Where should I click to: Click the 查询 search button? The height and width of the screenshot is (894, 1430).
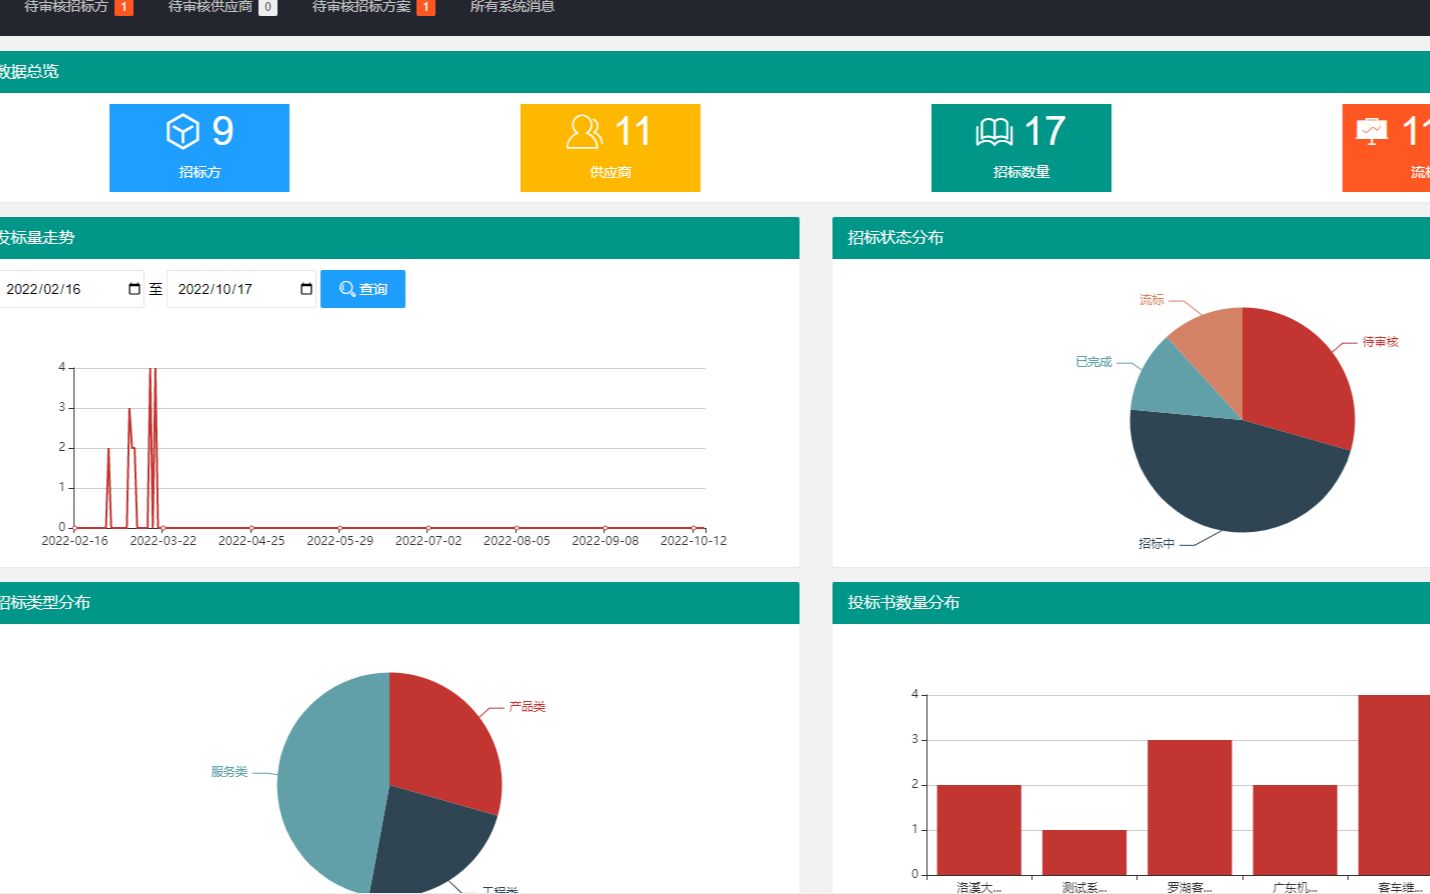pos(363,289)
